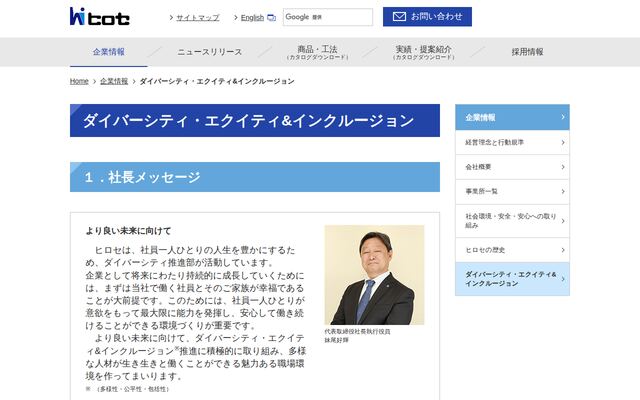Click the section title 1．社長メッセージ
Image resolution: width=640 pixels, height=400 pixels.
point(142,177)
